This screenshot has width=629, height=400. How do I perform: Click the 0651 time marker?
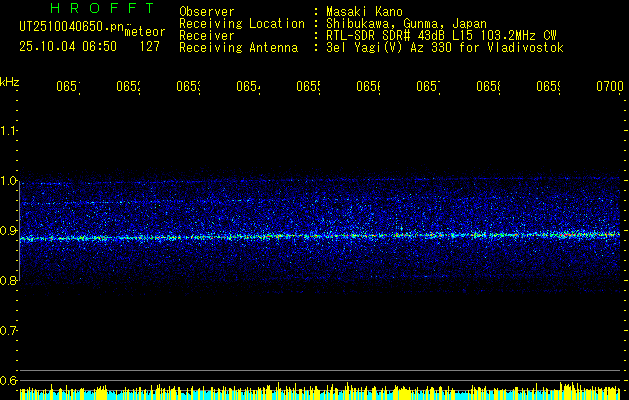coord(68,87)
